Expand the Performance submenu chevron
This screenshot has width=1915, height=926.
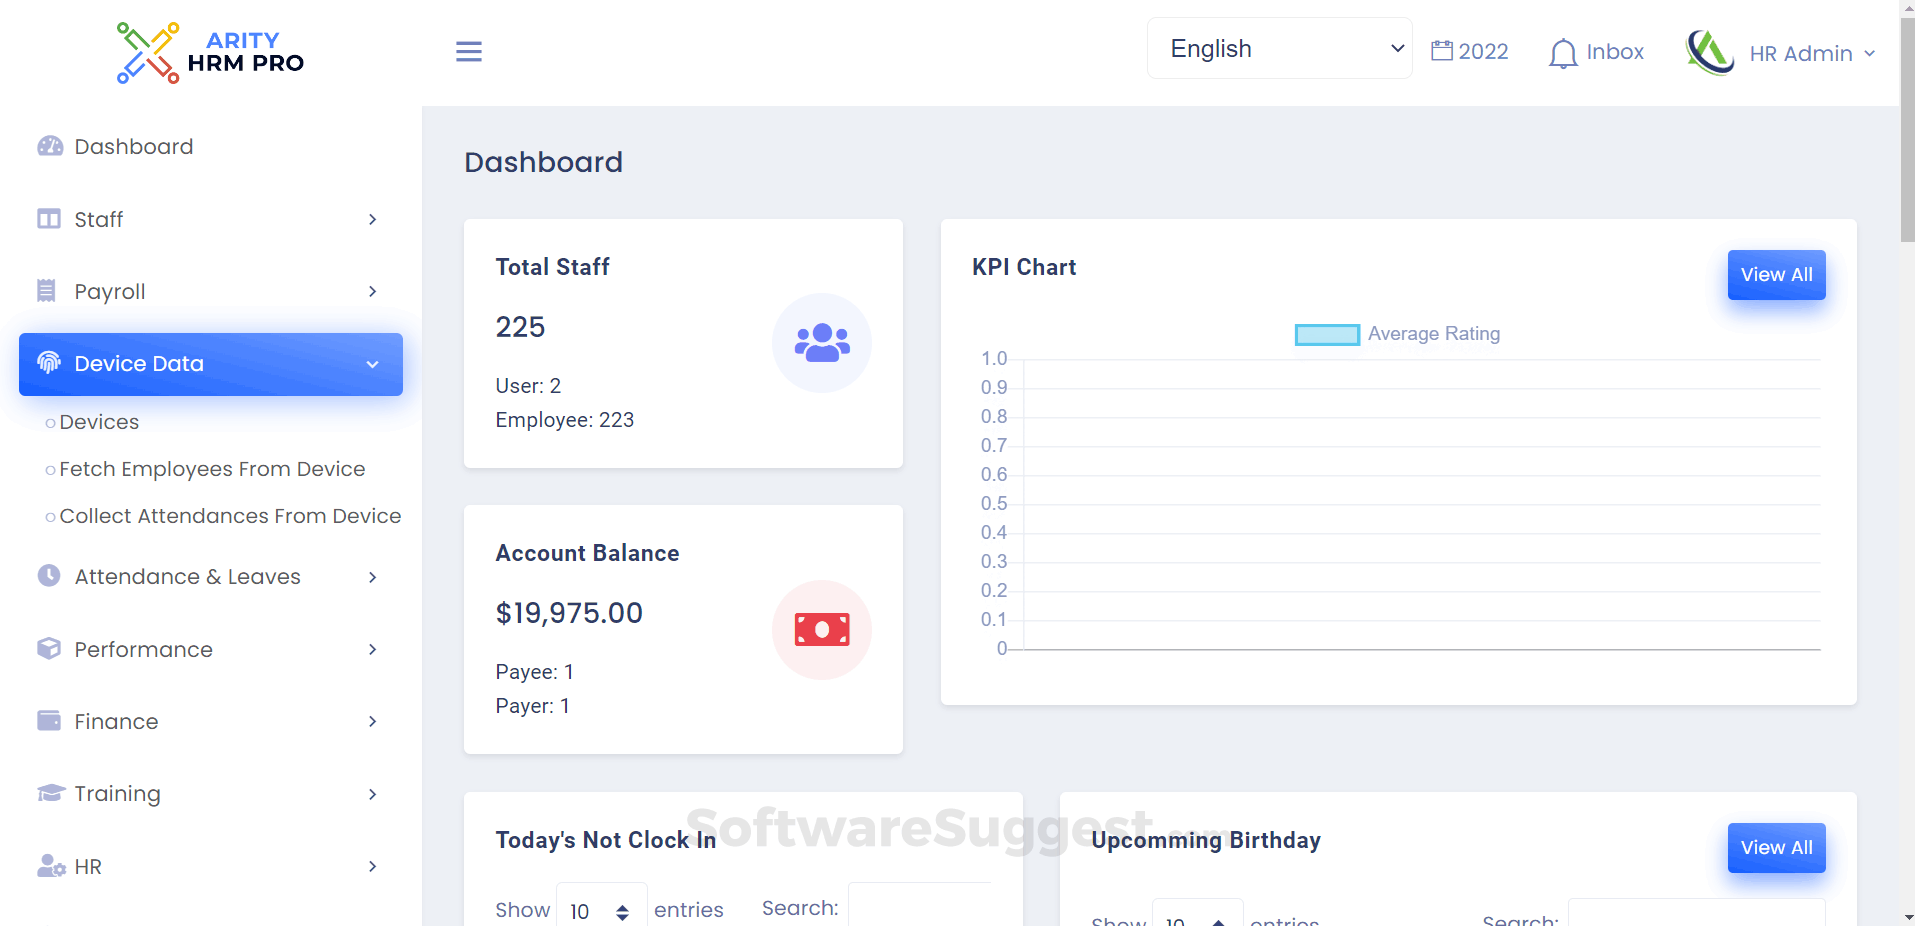(372, 649)
